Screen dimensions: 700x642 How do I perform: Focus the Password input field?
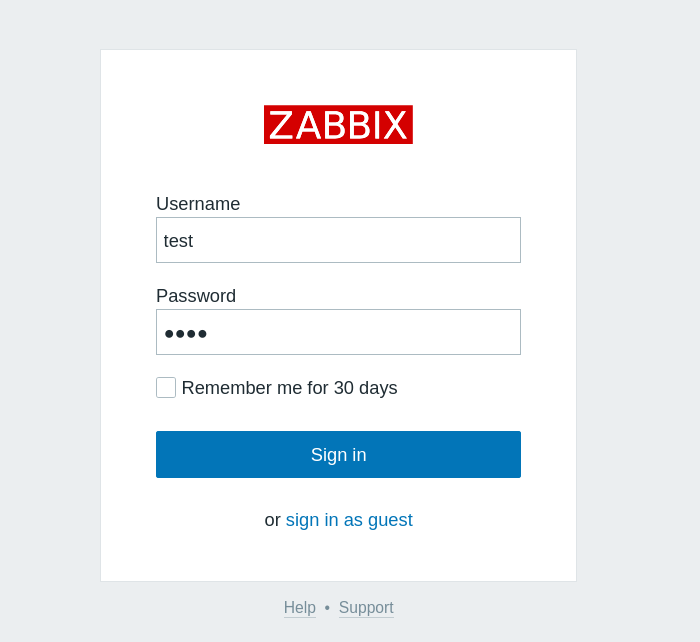coord(338,332)
